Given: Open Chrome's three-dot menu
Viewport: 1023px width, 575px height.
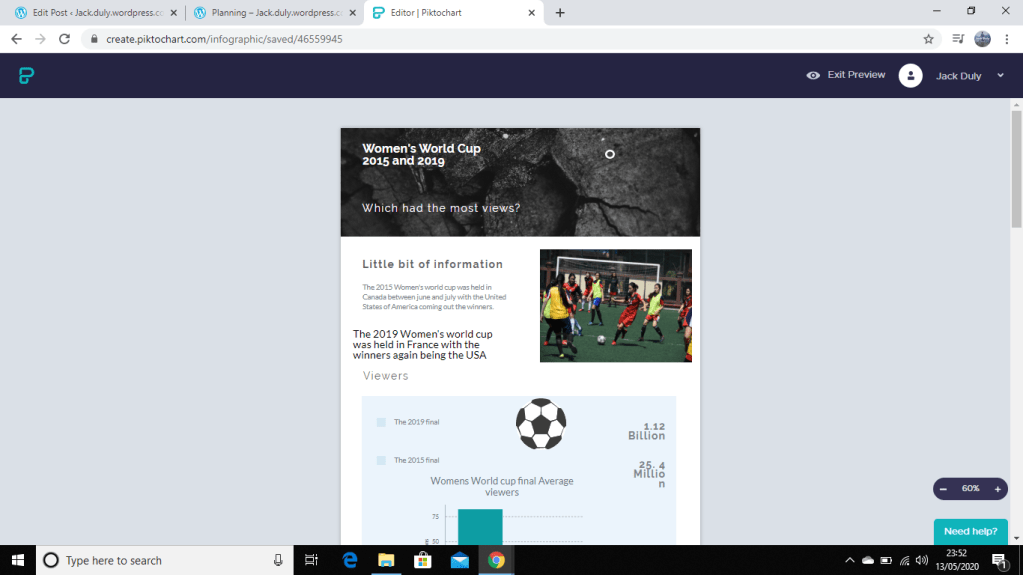Looking at the screenshot, I should (1008, 39).
